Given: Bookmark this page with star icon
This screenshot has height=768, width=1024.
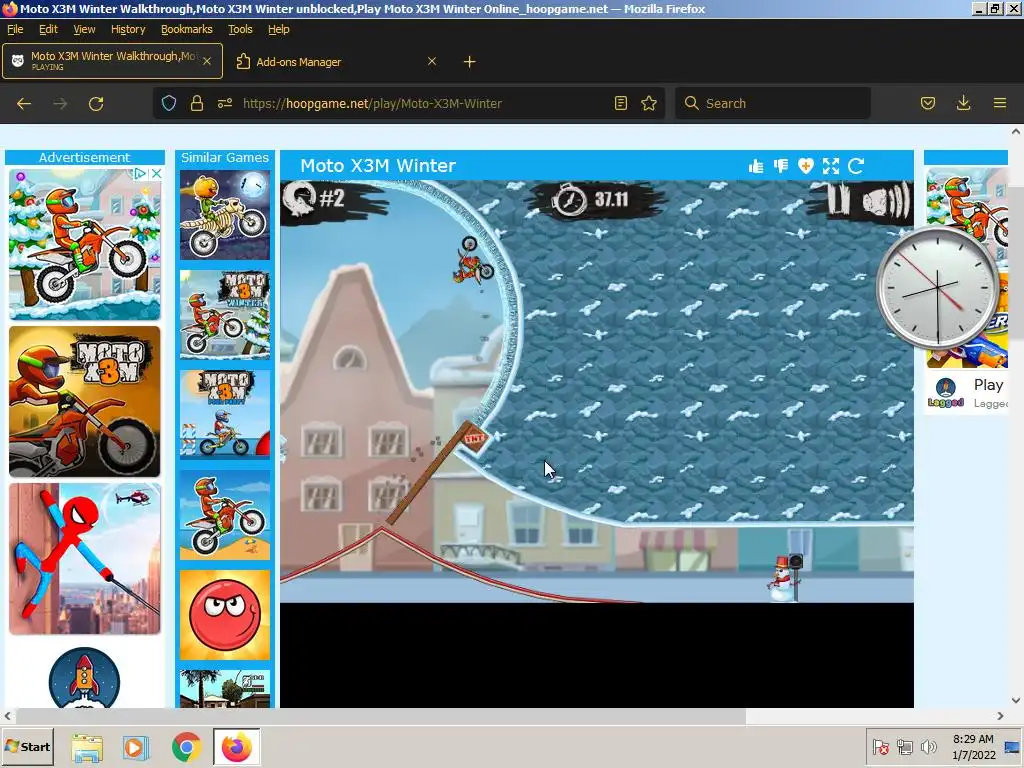Looking at the screenshot, I should coord(648,103).
